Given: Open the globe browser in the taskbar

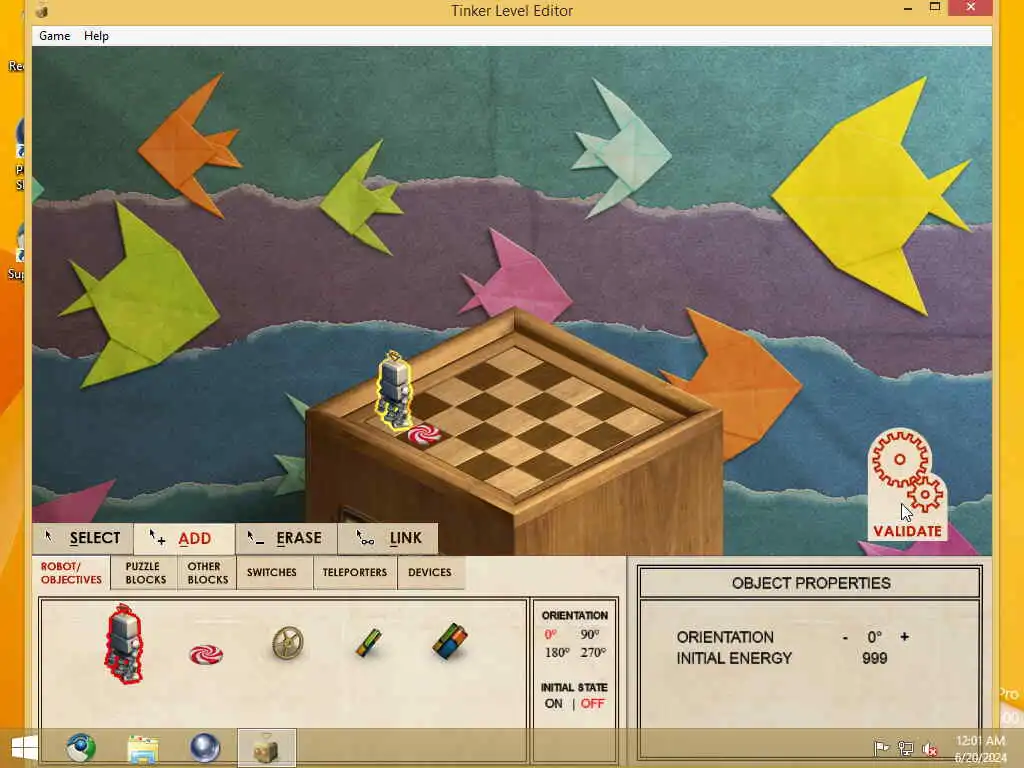Looking at the screenshot, I should click(x=81, y=748).
